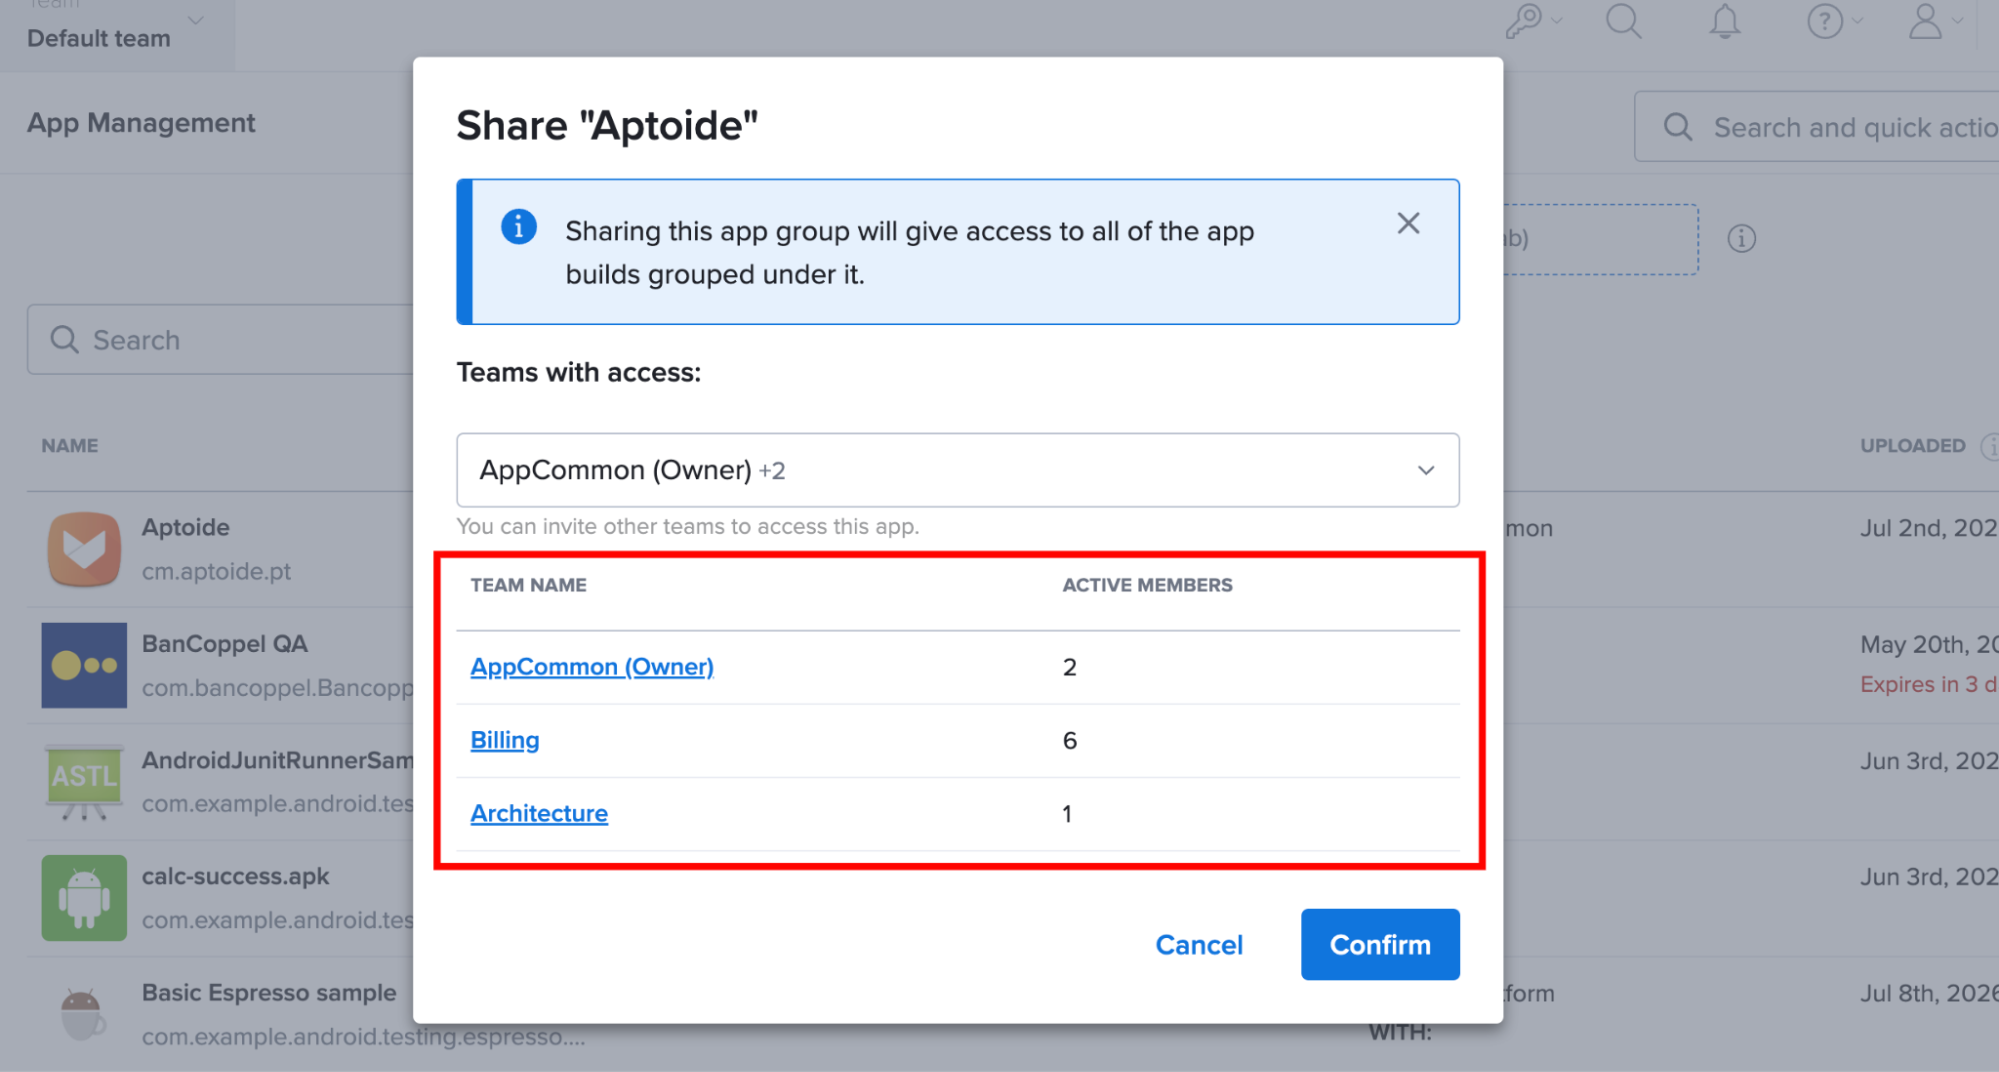
Task: Click the App Management heading
Action: 141,123
